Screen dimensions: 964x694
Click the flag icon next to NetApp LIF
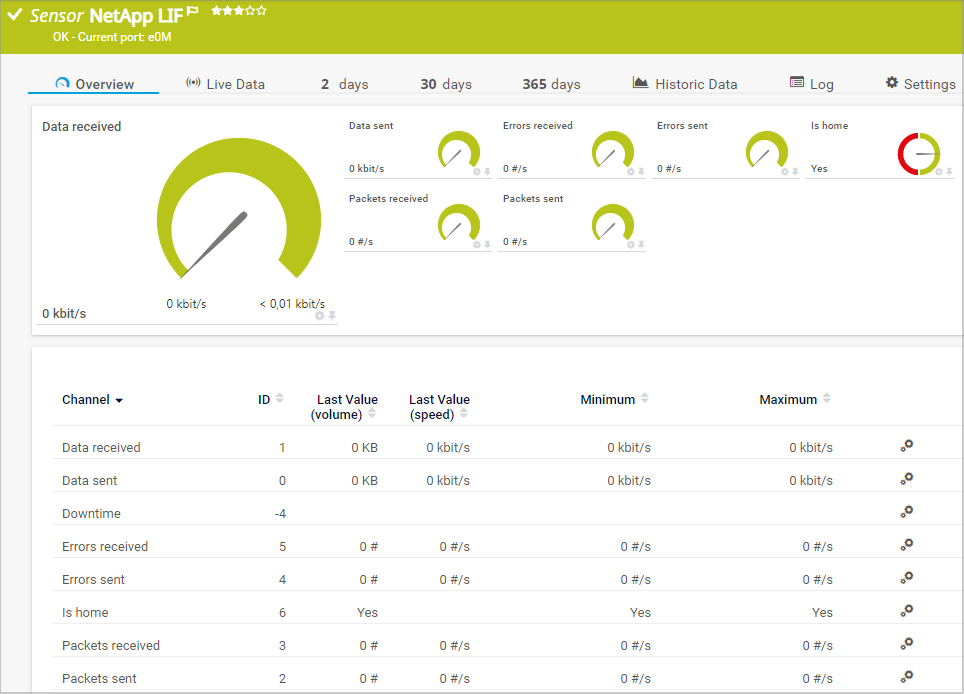[193, 11]
